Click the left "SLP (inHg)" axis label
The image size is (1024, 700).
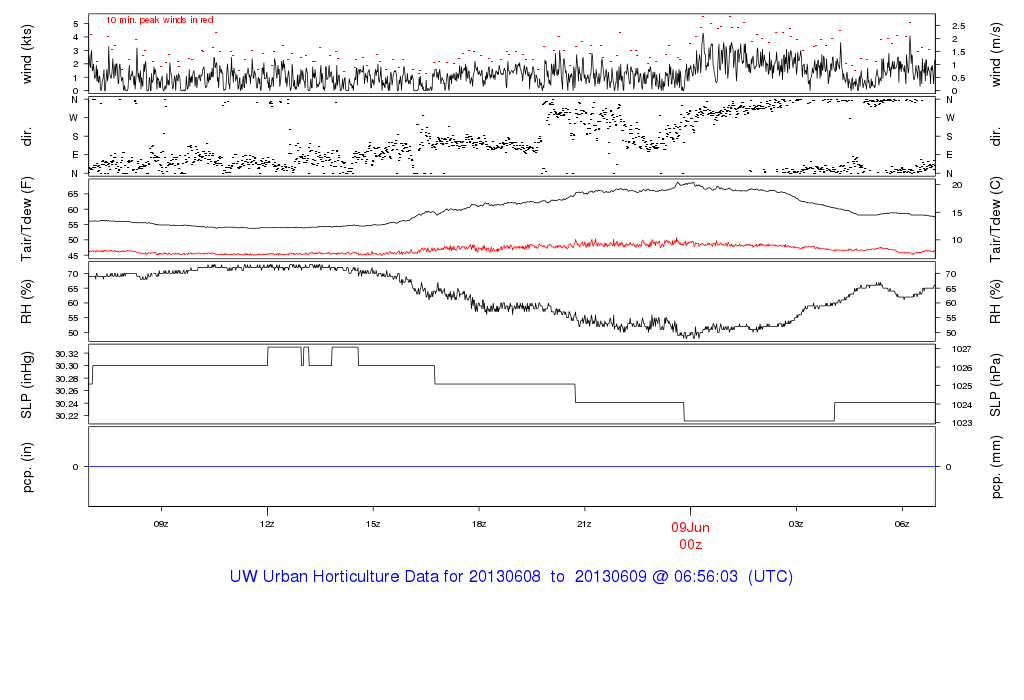pos(27,384)
